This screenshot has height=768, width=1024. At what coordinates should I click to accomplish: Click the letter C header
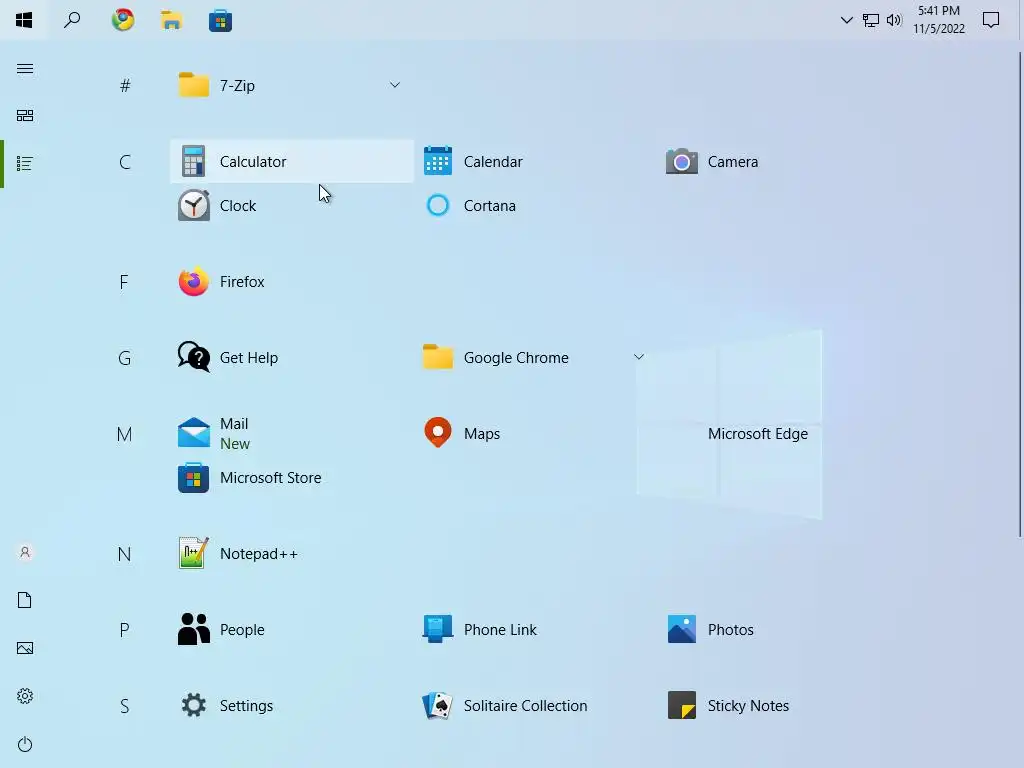(125, 161)
